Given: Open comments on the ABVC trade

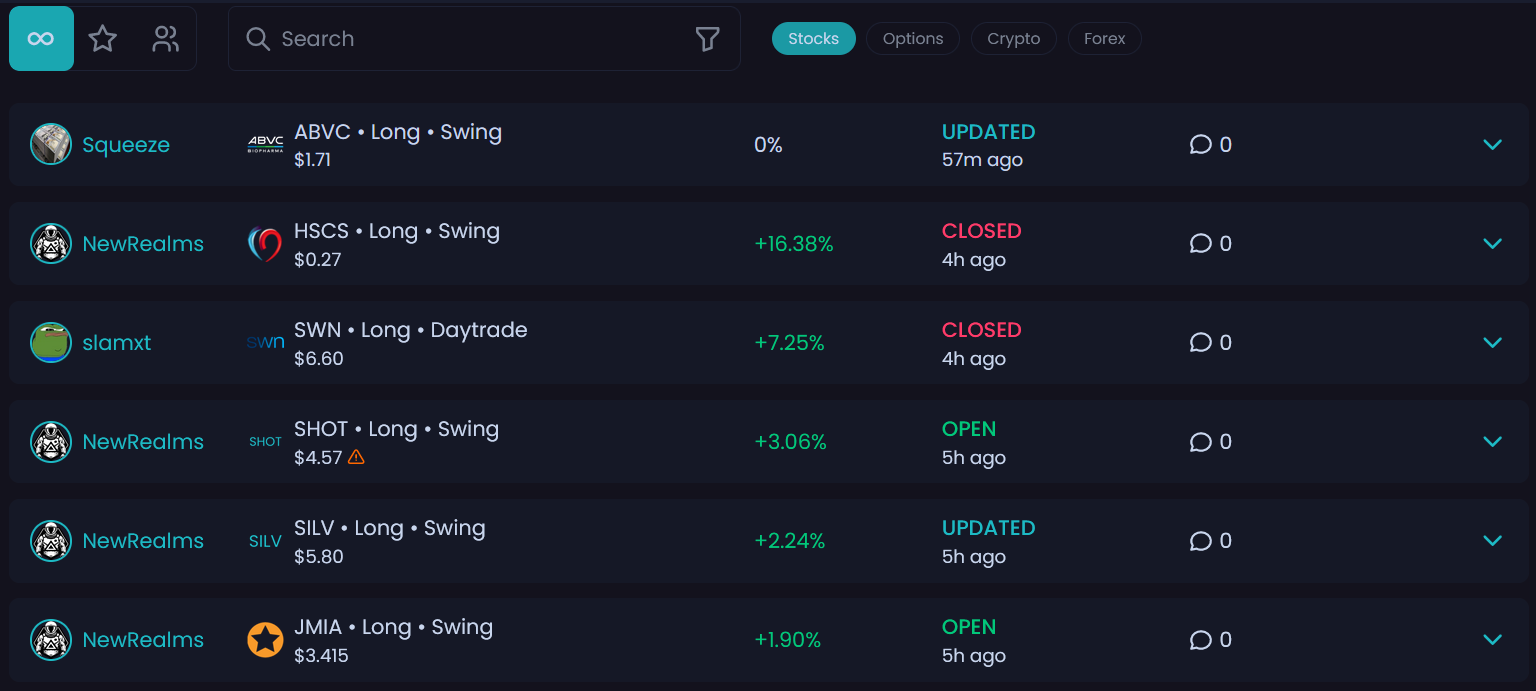Looking at the screenshot, I should point(1200,144).
